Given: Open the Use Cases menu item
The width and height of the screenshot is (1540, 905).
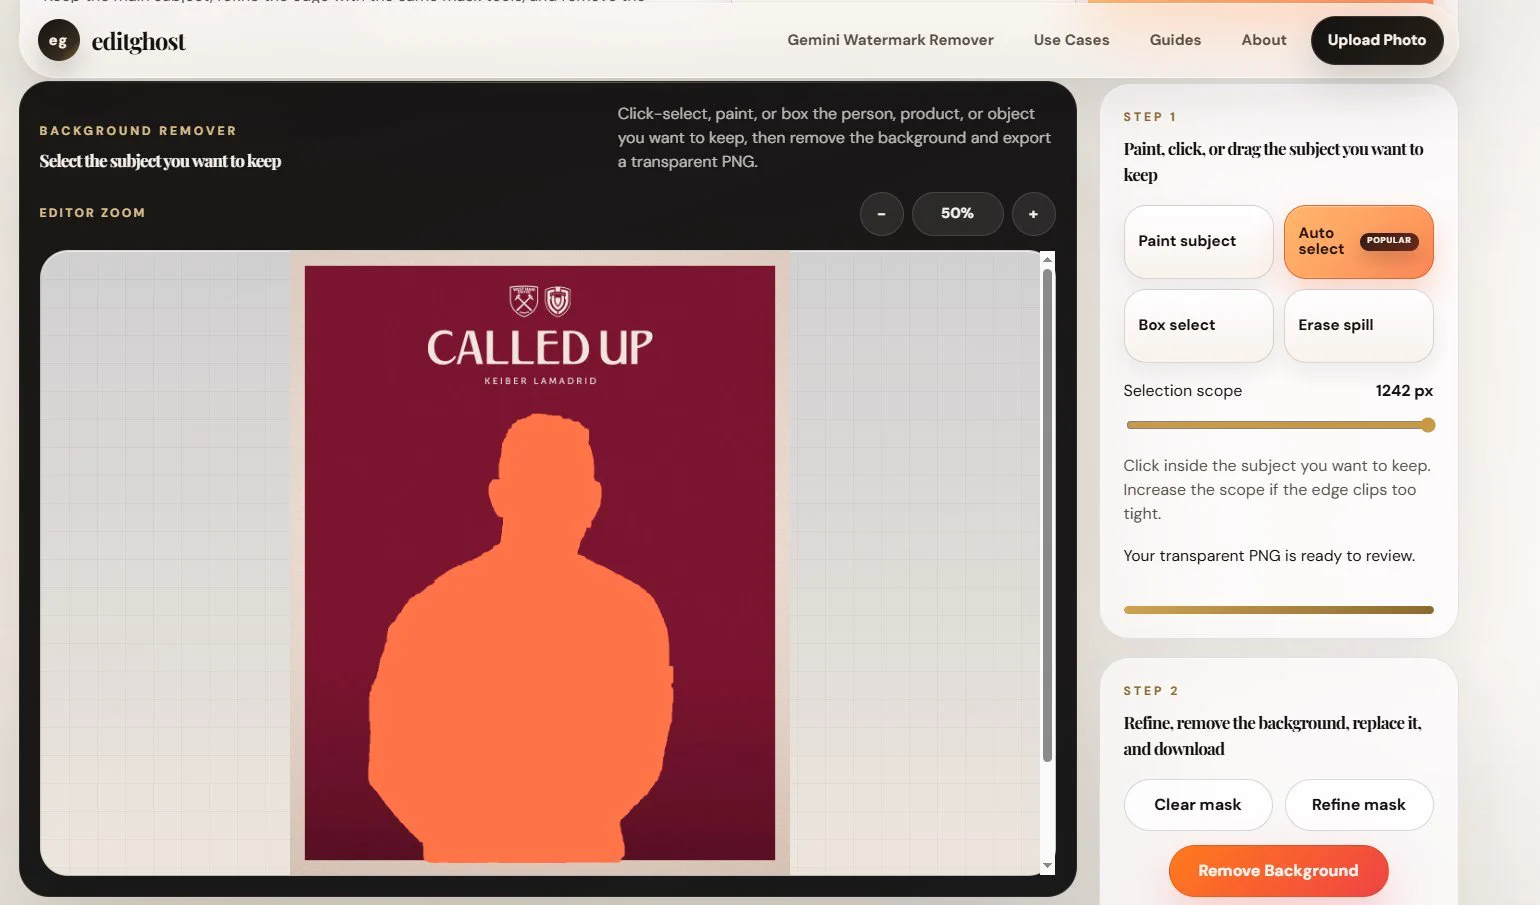Looking at the screenshot, I should (1071, 40).
